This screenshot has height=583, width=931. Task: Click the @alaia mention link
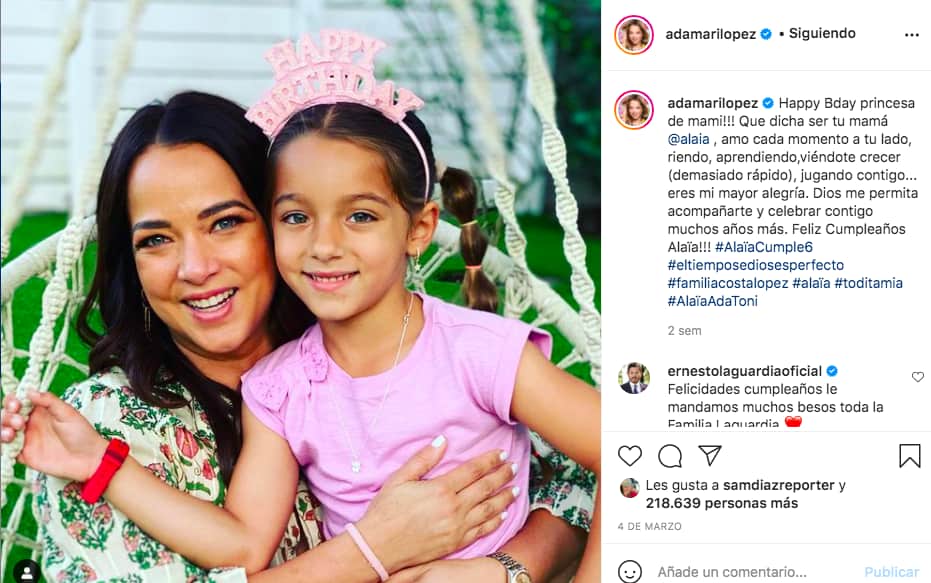point(688,140)
